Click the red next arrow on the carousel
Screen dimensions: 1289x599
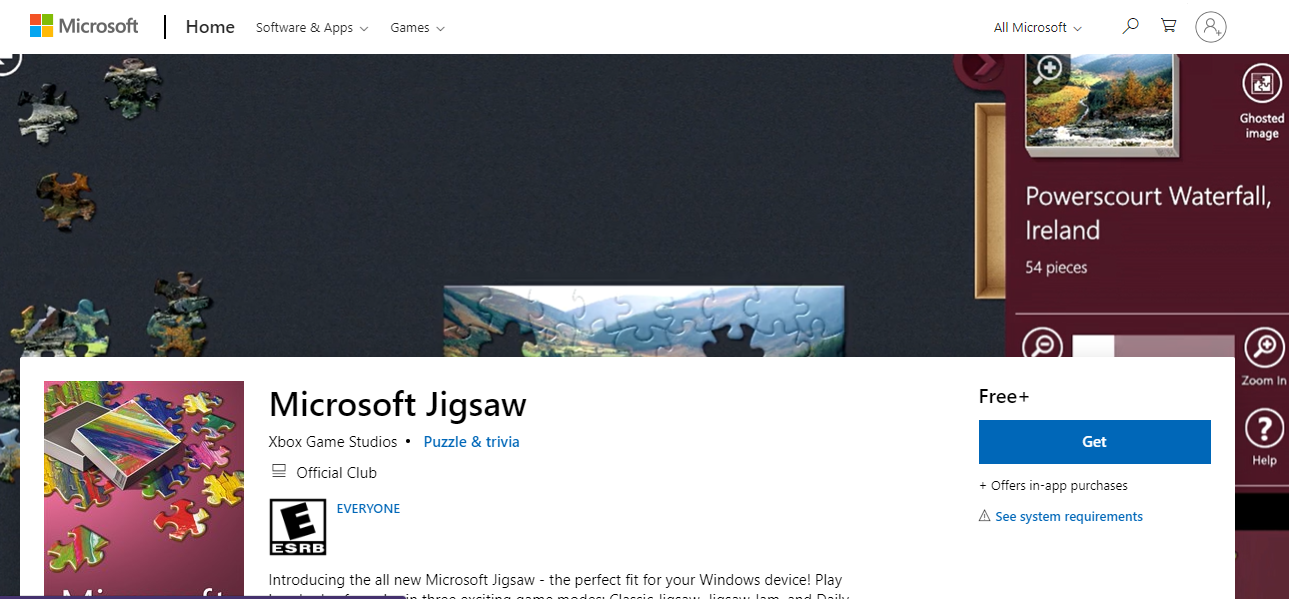[x=980, y=66]
